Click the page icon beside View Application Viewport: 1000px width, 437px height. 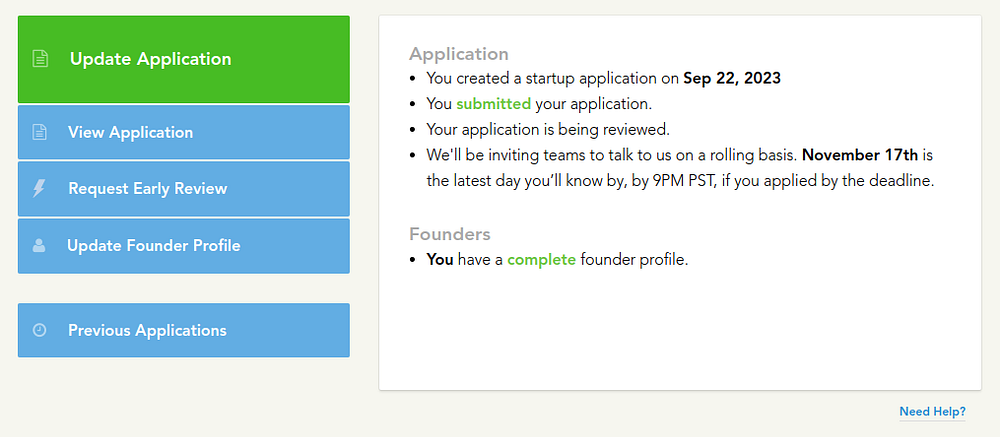tap(40, 132)
